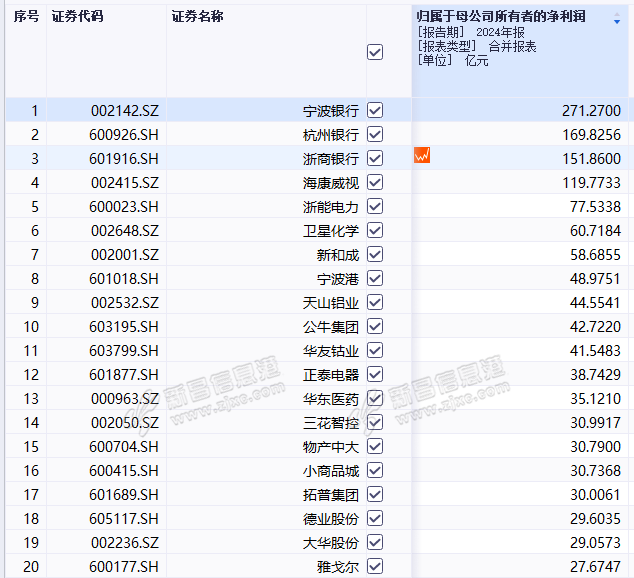Click the net profit value 169.8256
Viewport: 634px width, 578px height.
[591, 135]
